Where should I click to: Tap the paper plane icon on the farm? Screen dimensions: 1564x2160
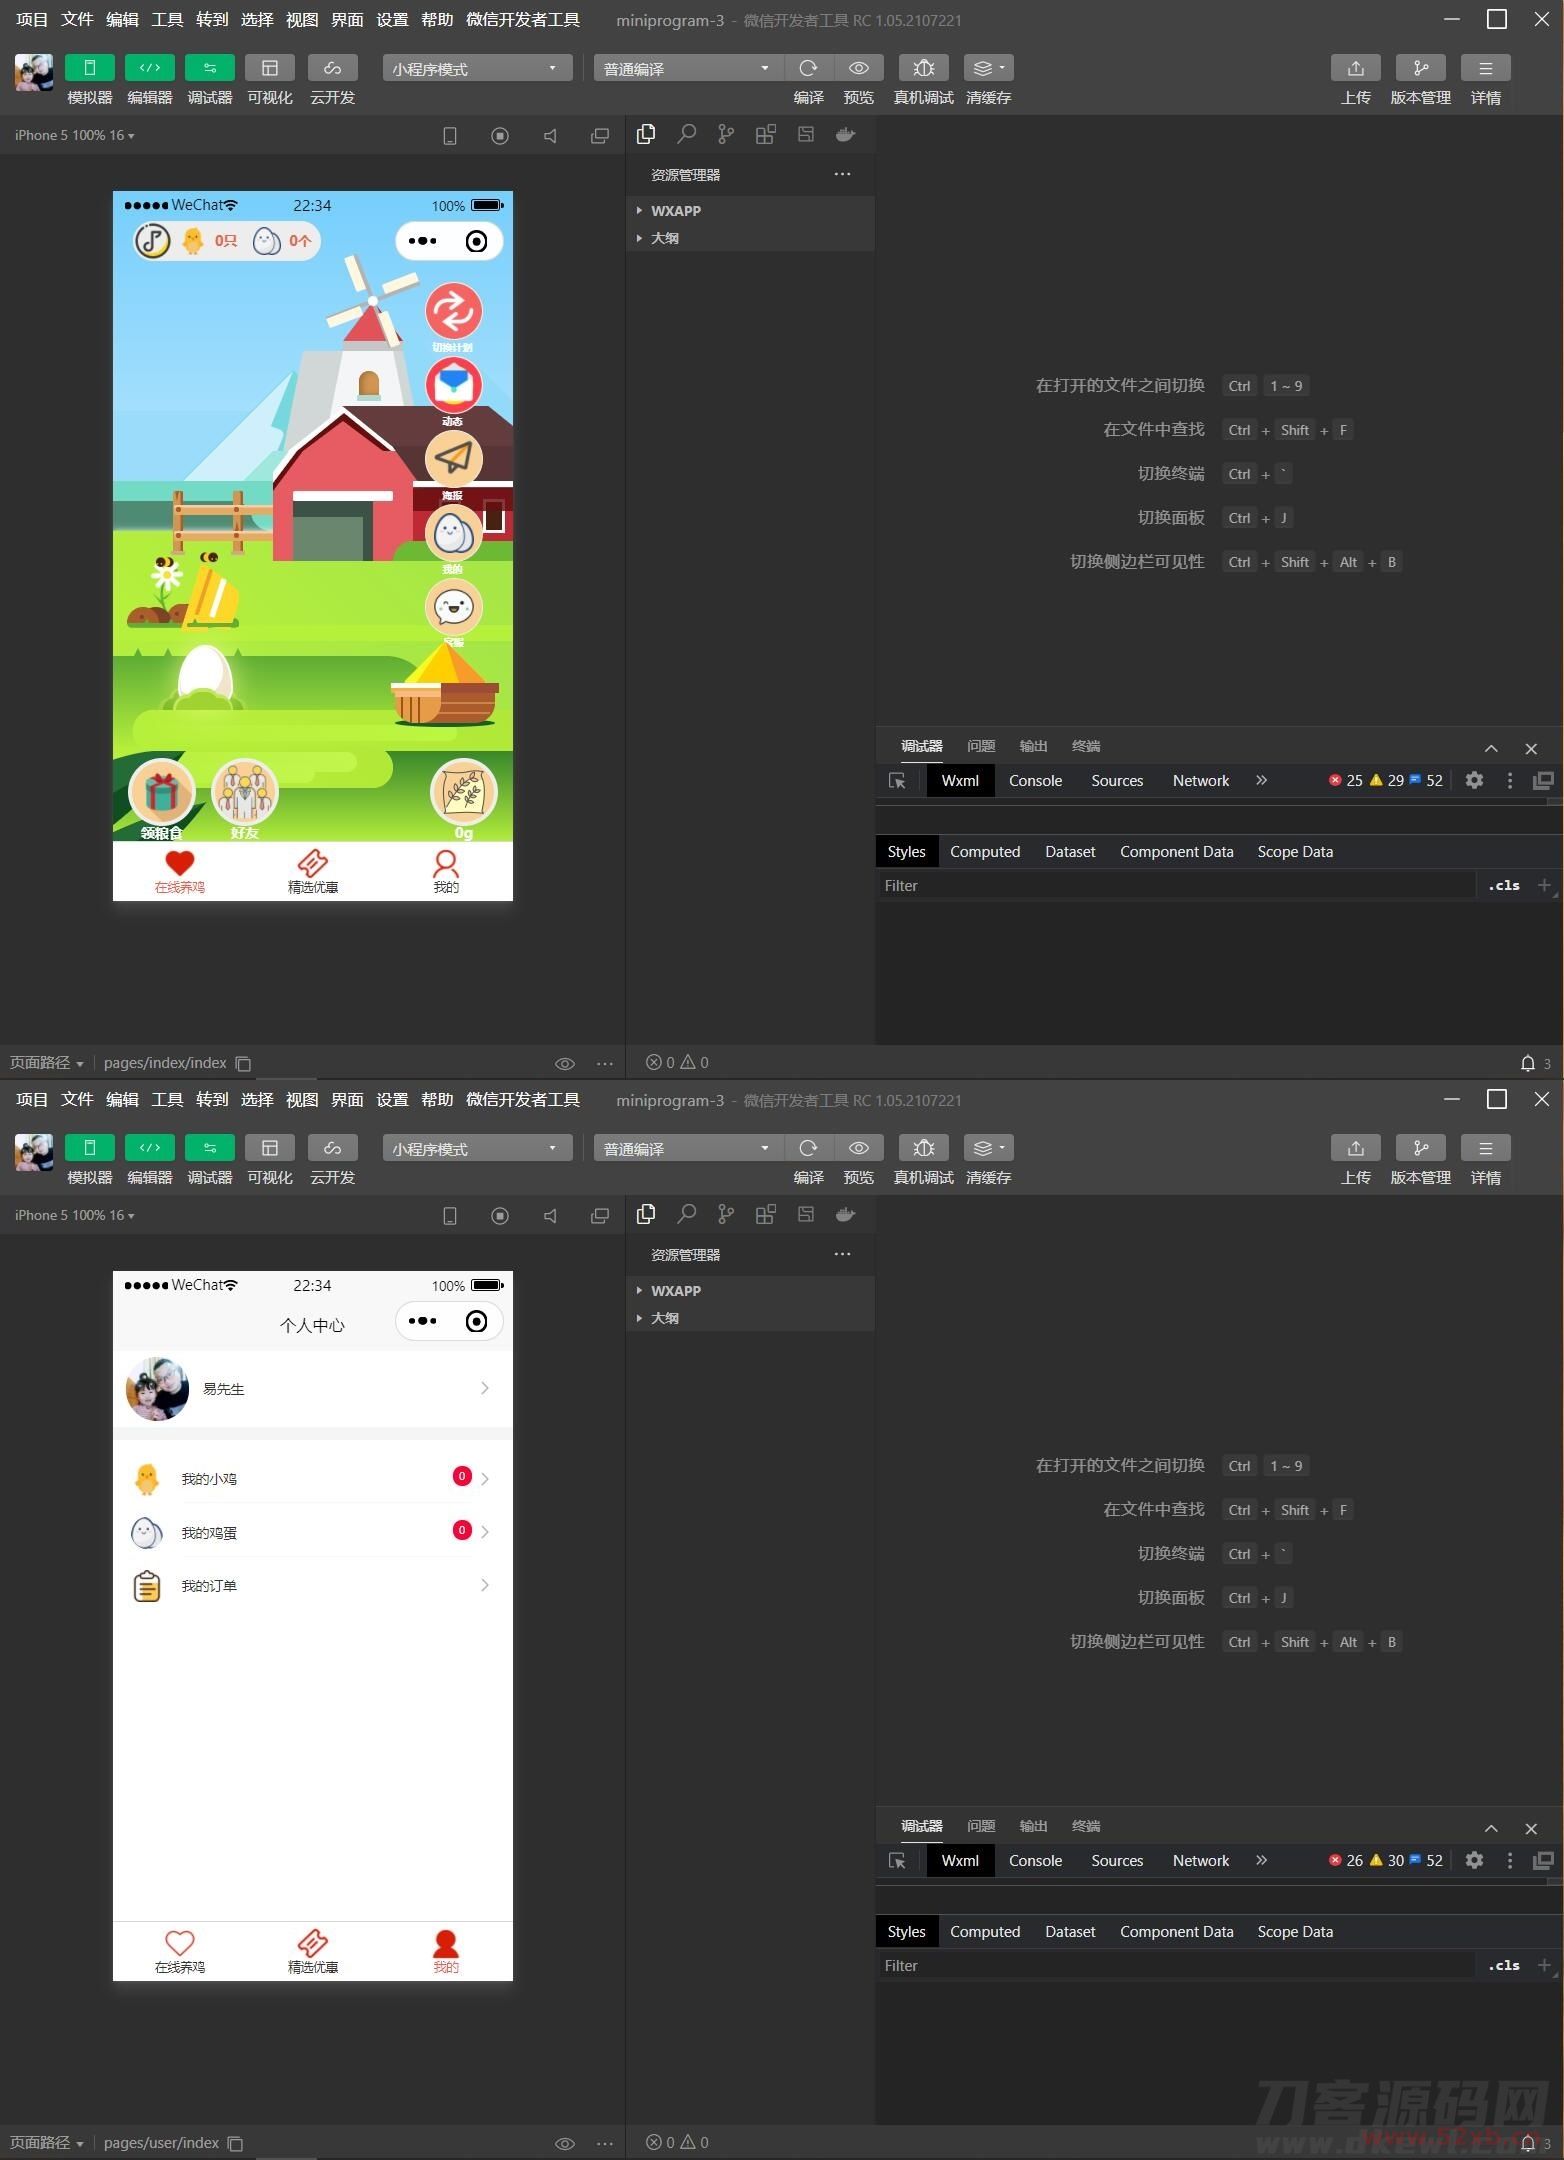tap(453, 459)
